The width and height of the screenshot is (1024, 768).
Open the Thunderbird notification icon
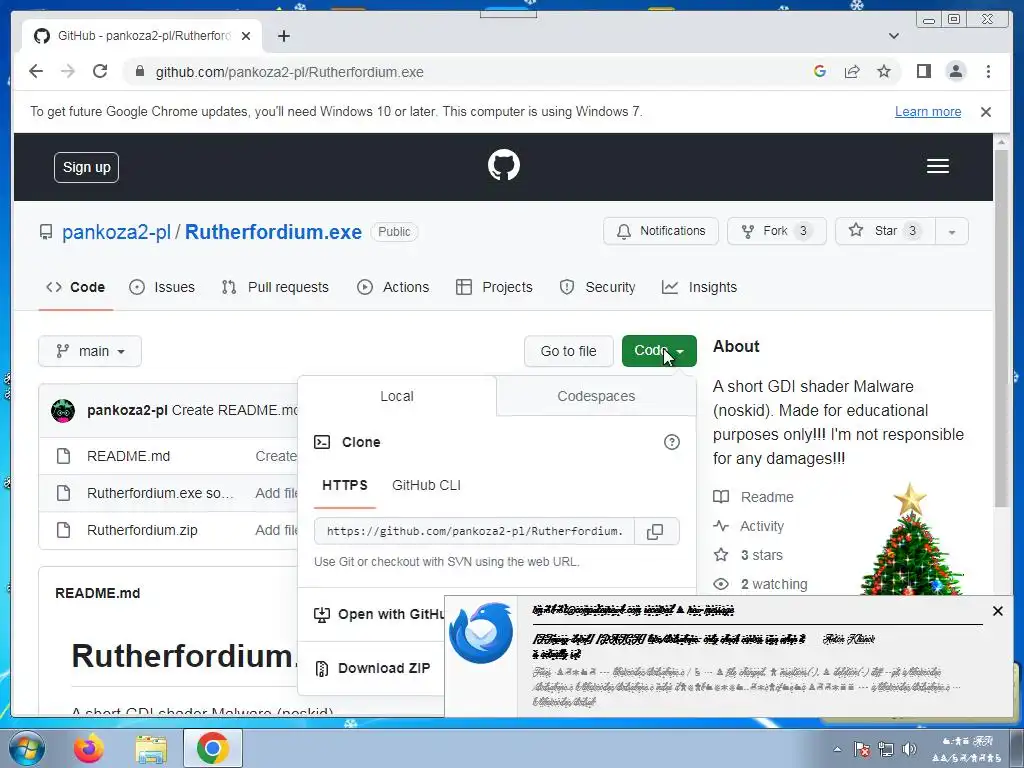[481, 633]
